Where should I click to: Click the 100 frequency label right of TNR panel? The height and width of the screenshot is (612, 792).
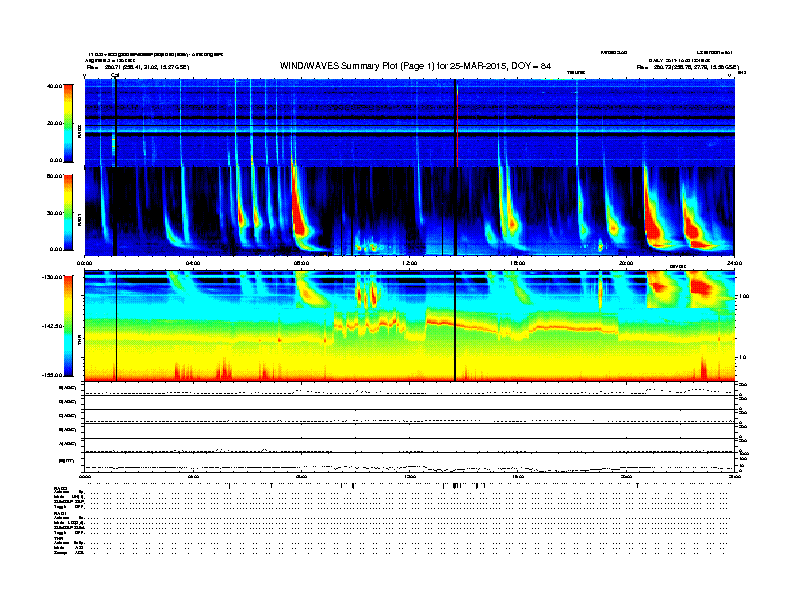[x=744, y=296]
